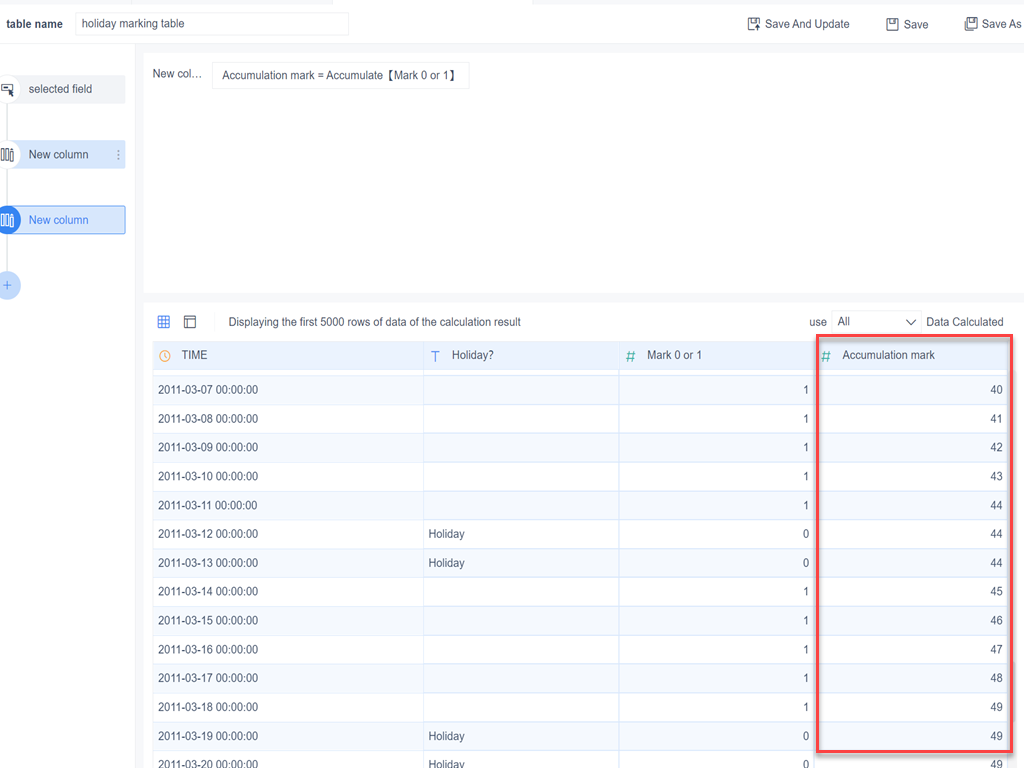Edit the Accumulation mark formula box
This screenshot has width=1024, height=768.
[340, 75]
